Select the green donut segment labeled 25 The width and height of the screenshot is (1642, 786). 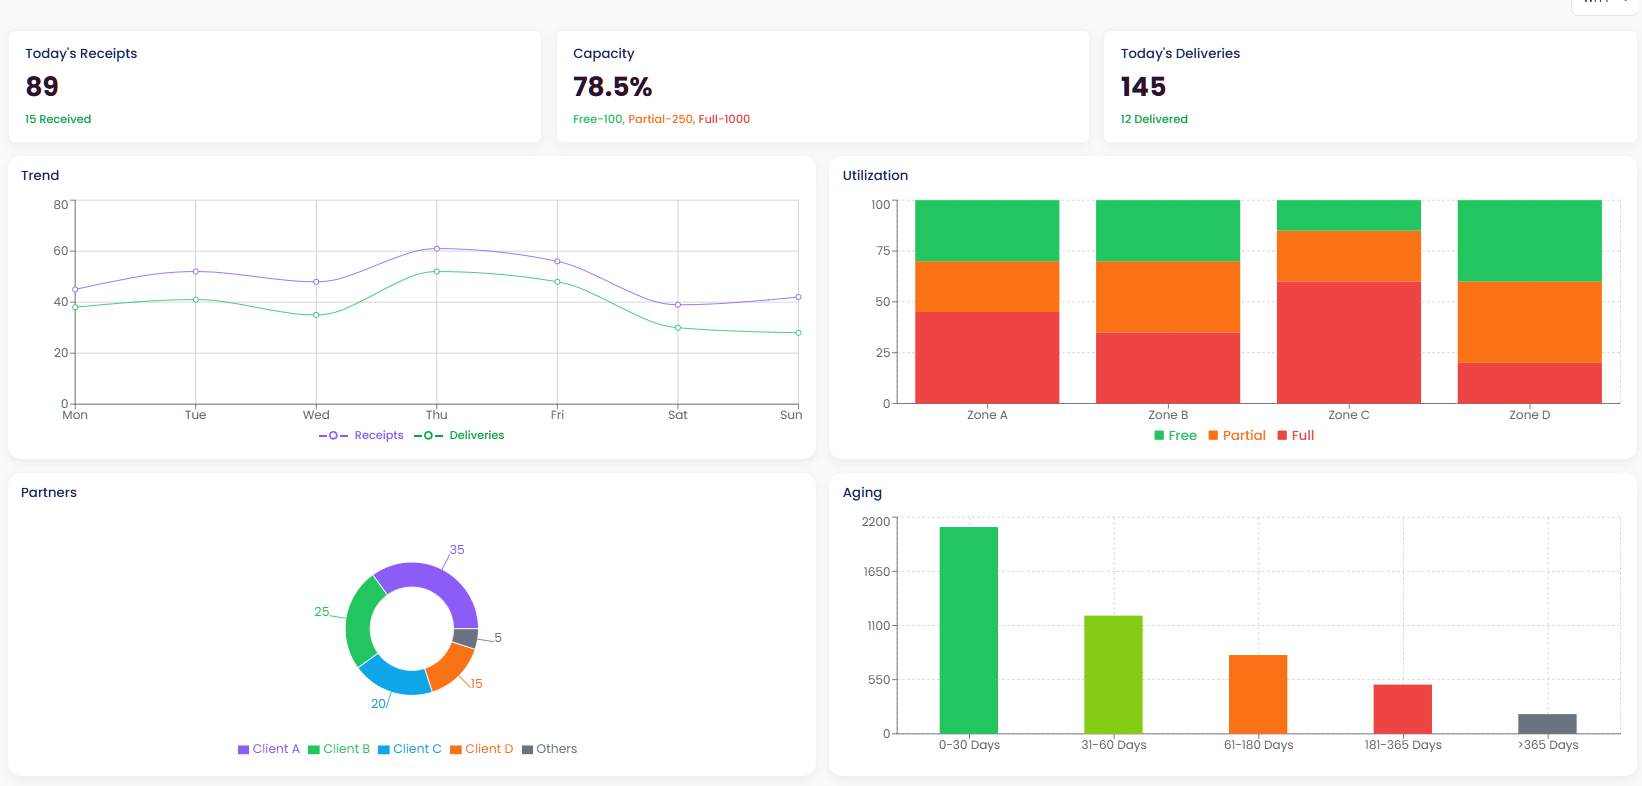360,622
